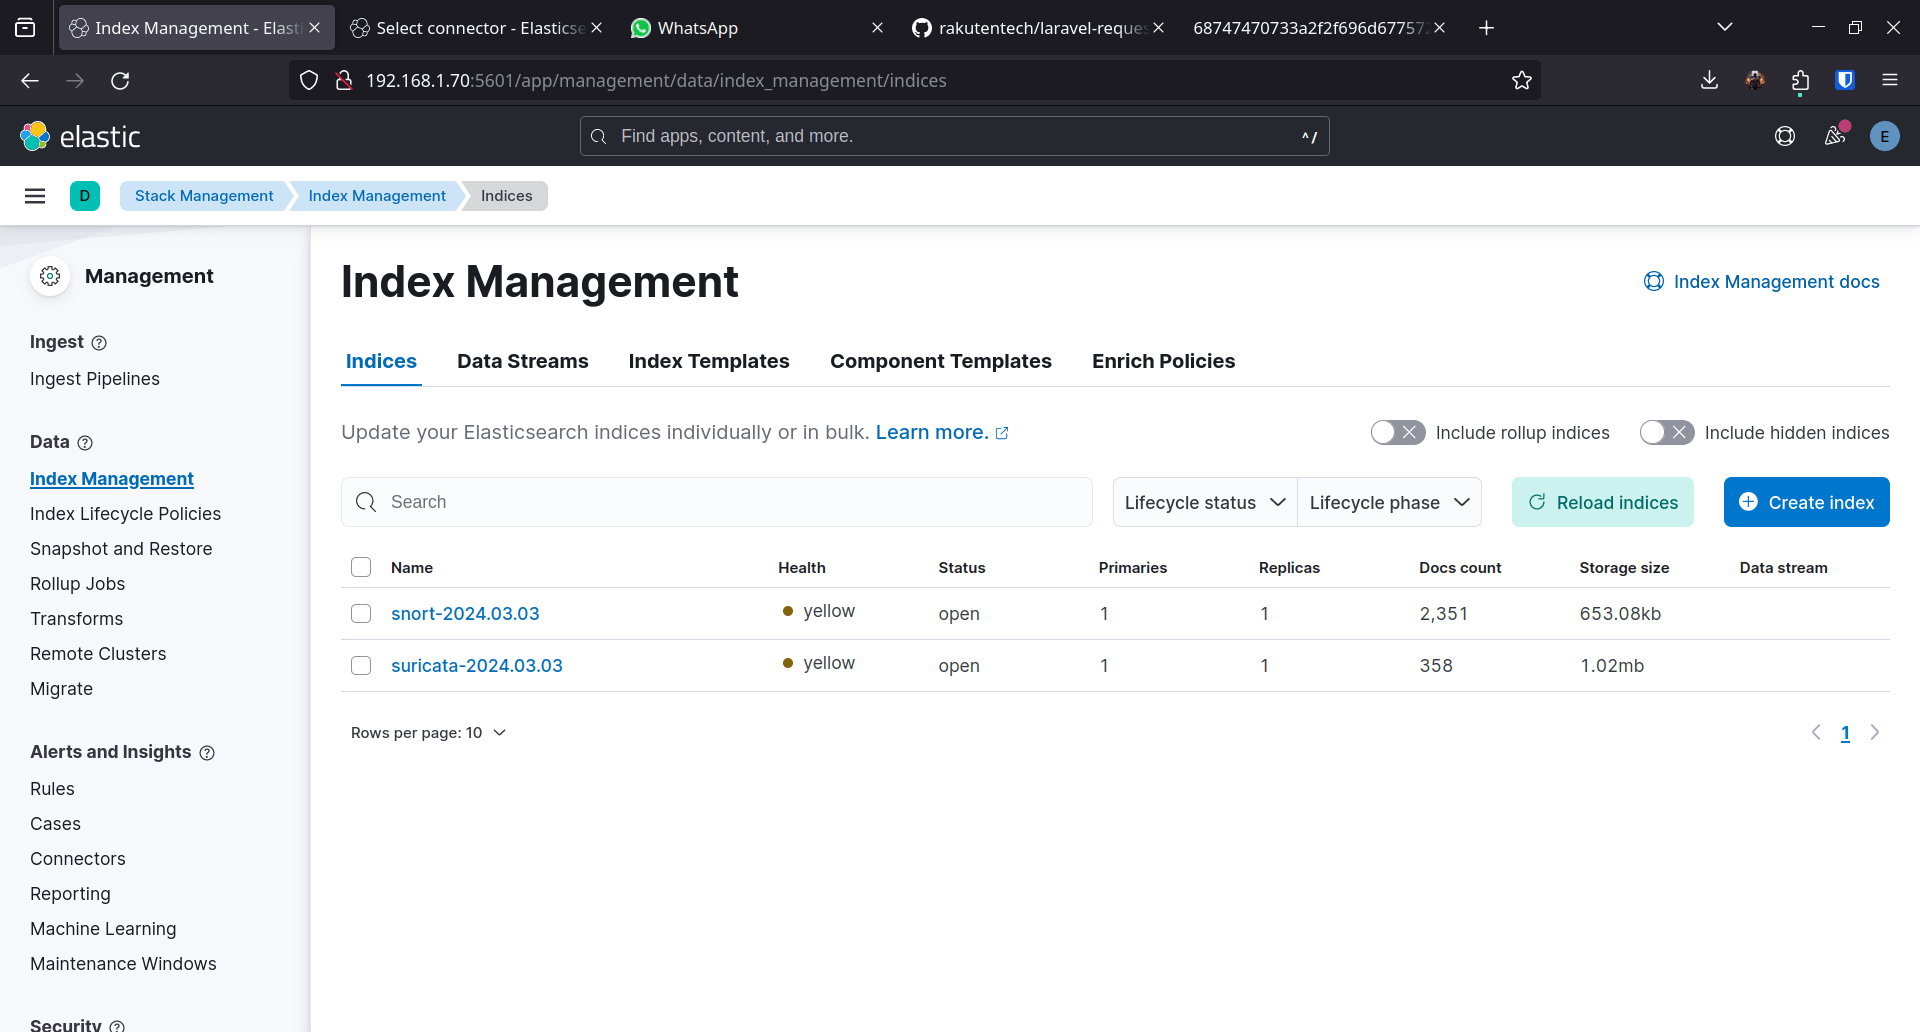1920x1032 pixels.
Task: Enable Include rollup indices switch
Action: 1397,432
